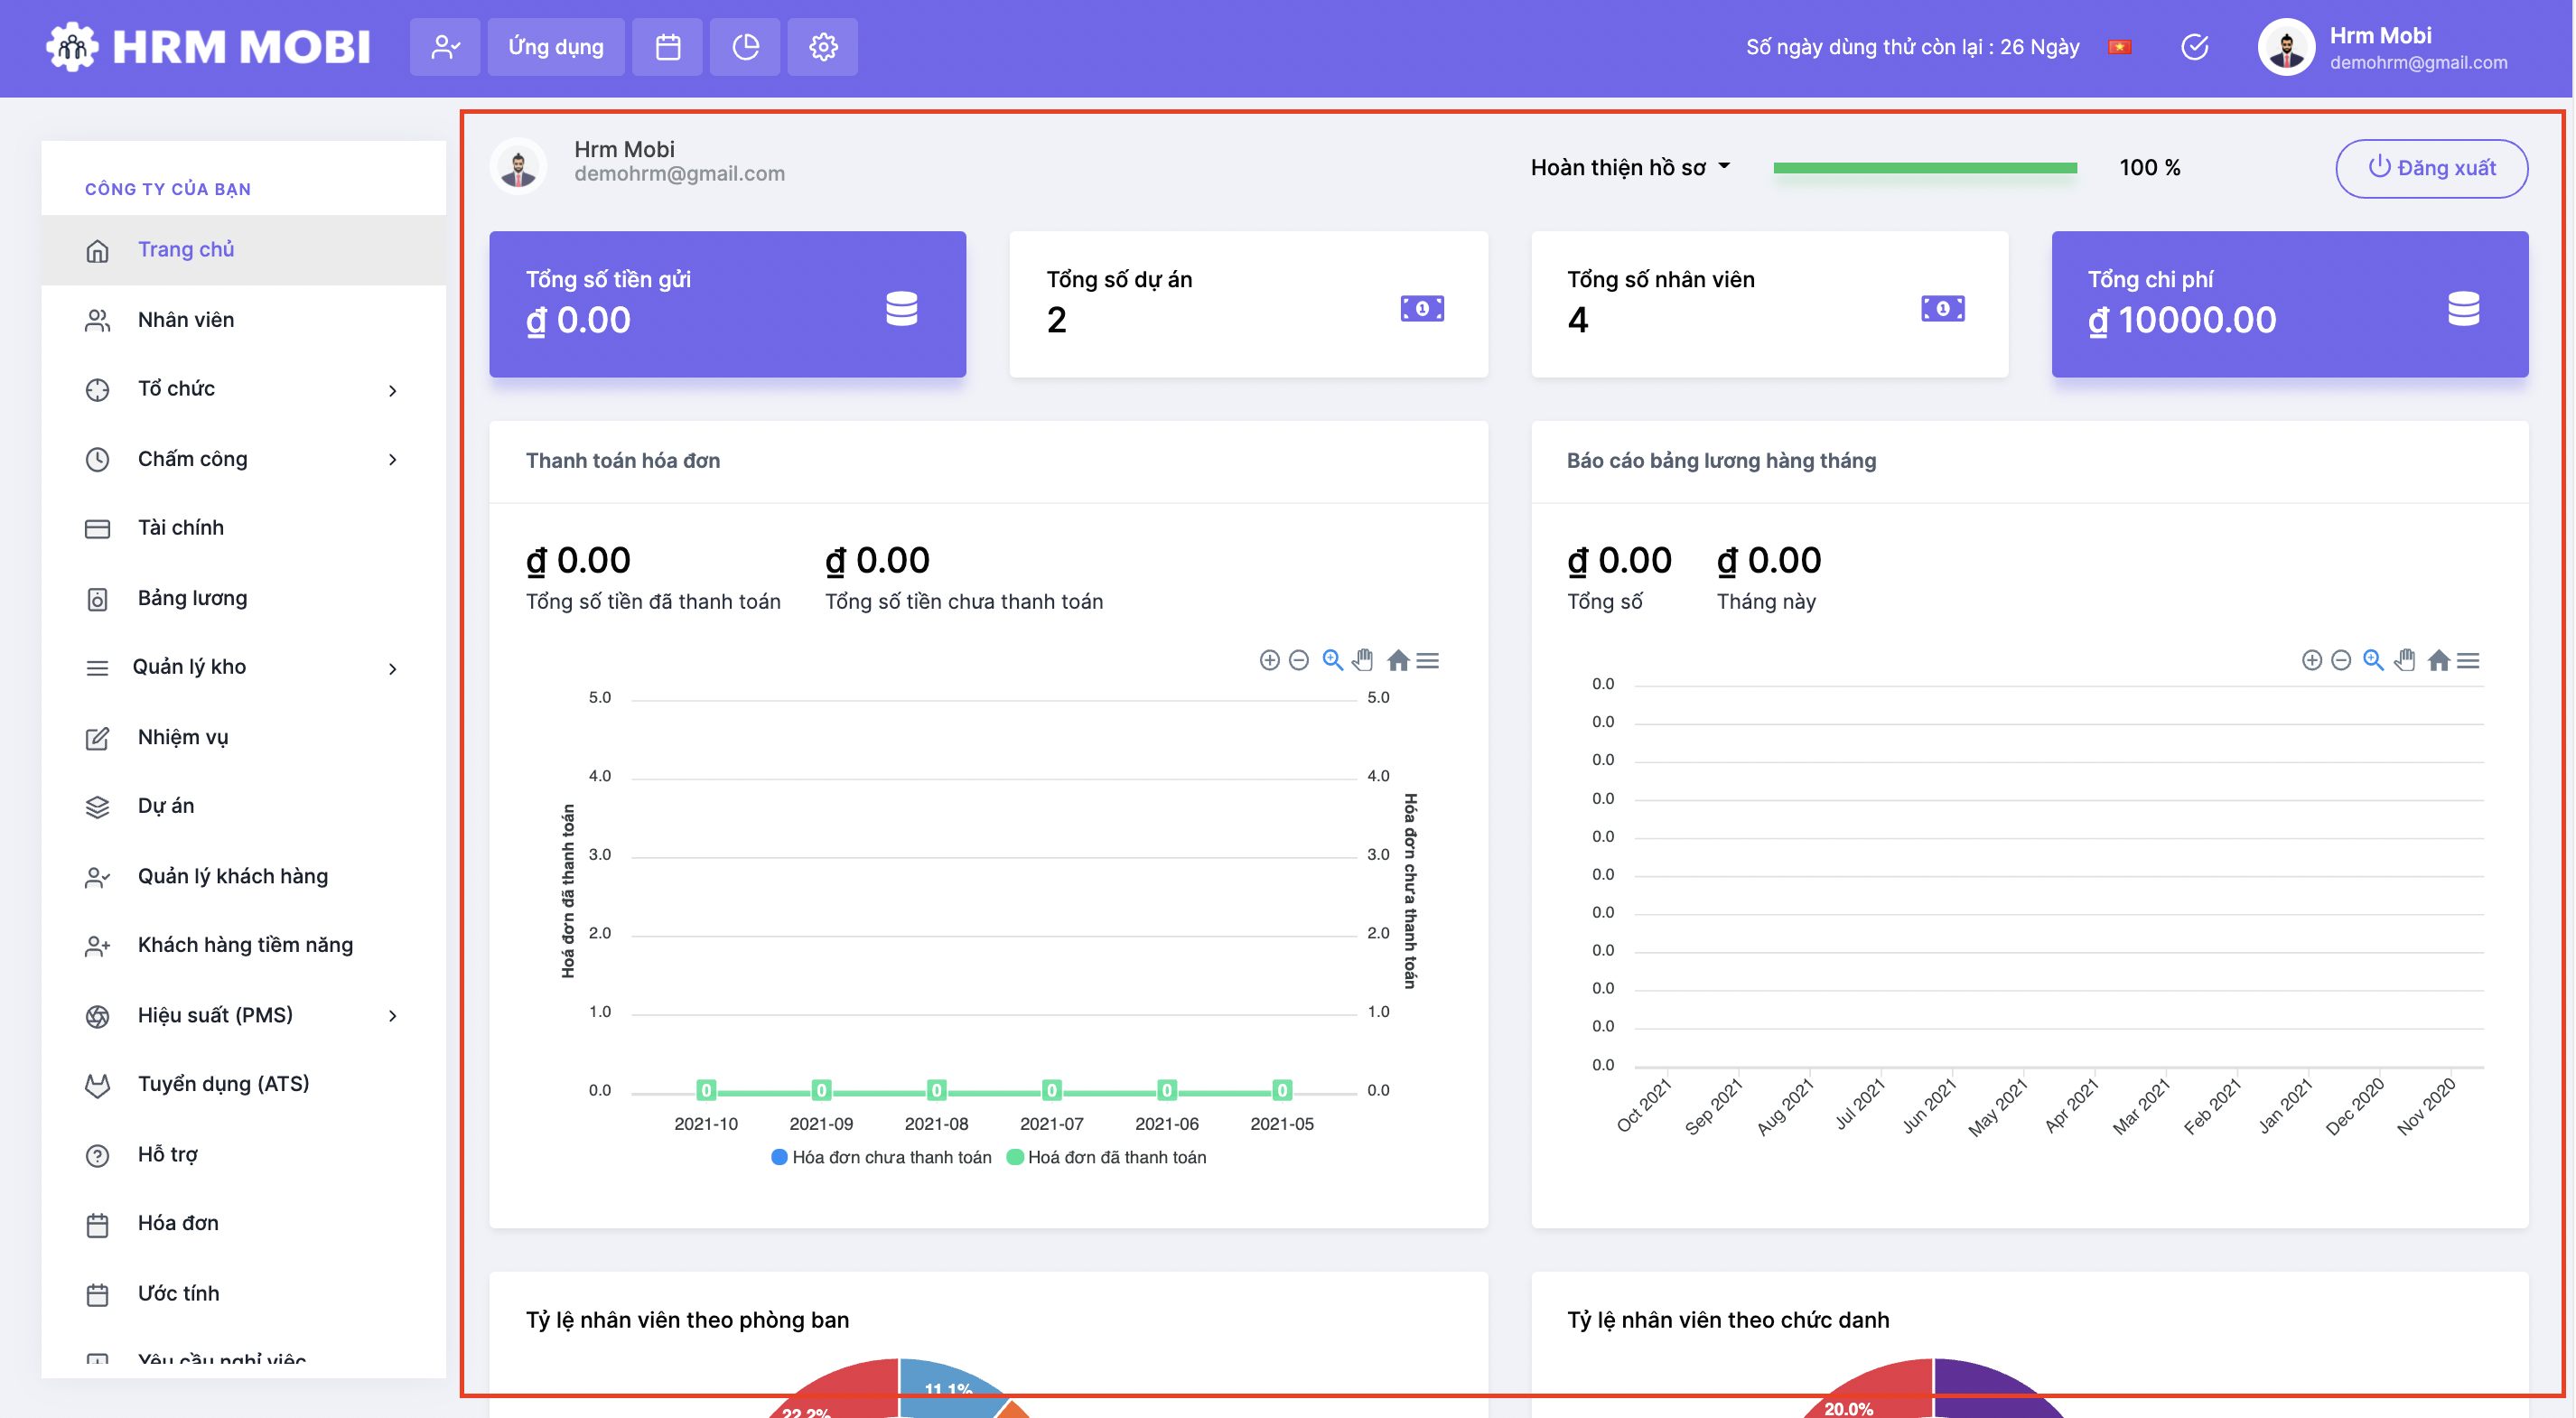The width and height of the screenshot is (2576, 1418).
Task: Select the selection zoom tool on payroll chart
Action: (x=2373, y=660)
